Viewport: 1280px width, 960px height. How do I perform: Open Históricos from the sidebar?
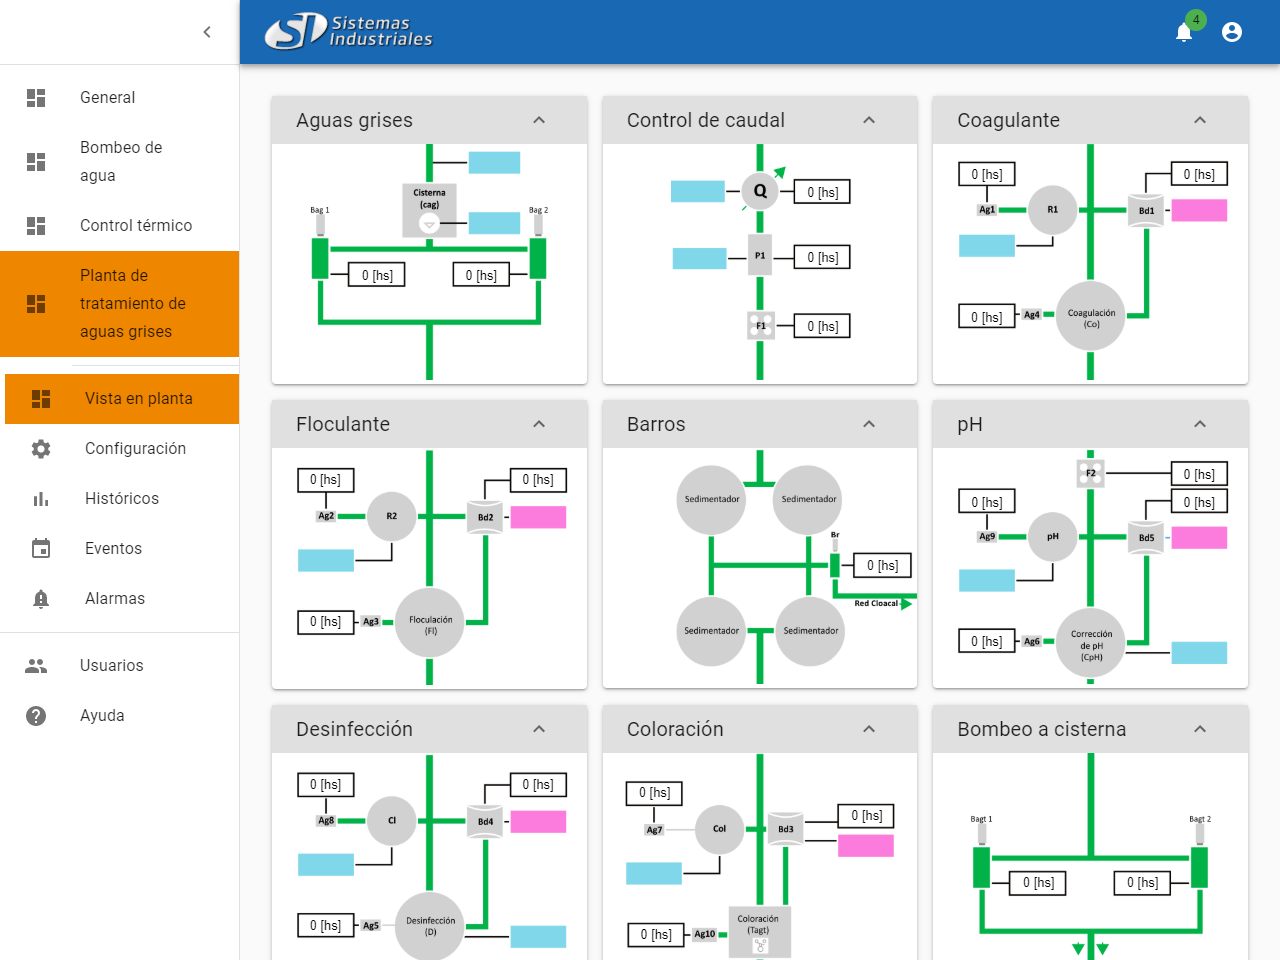point(121,499)
